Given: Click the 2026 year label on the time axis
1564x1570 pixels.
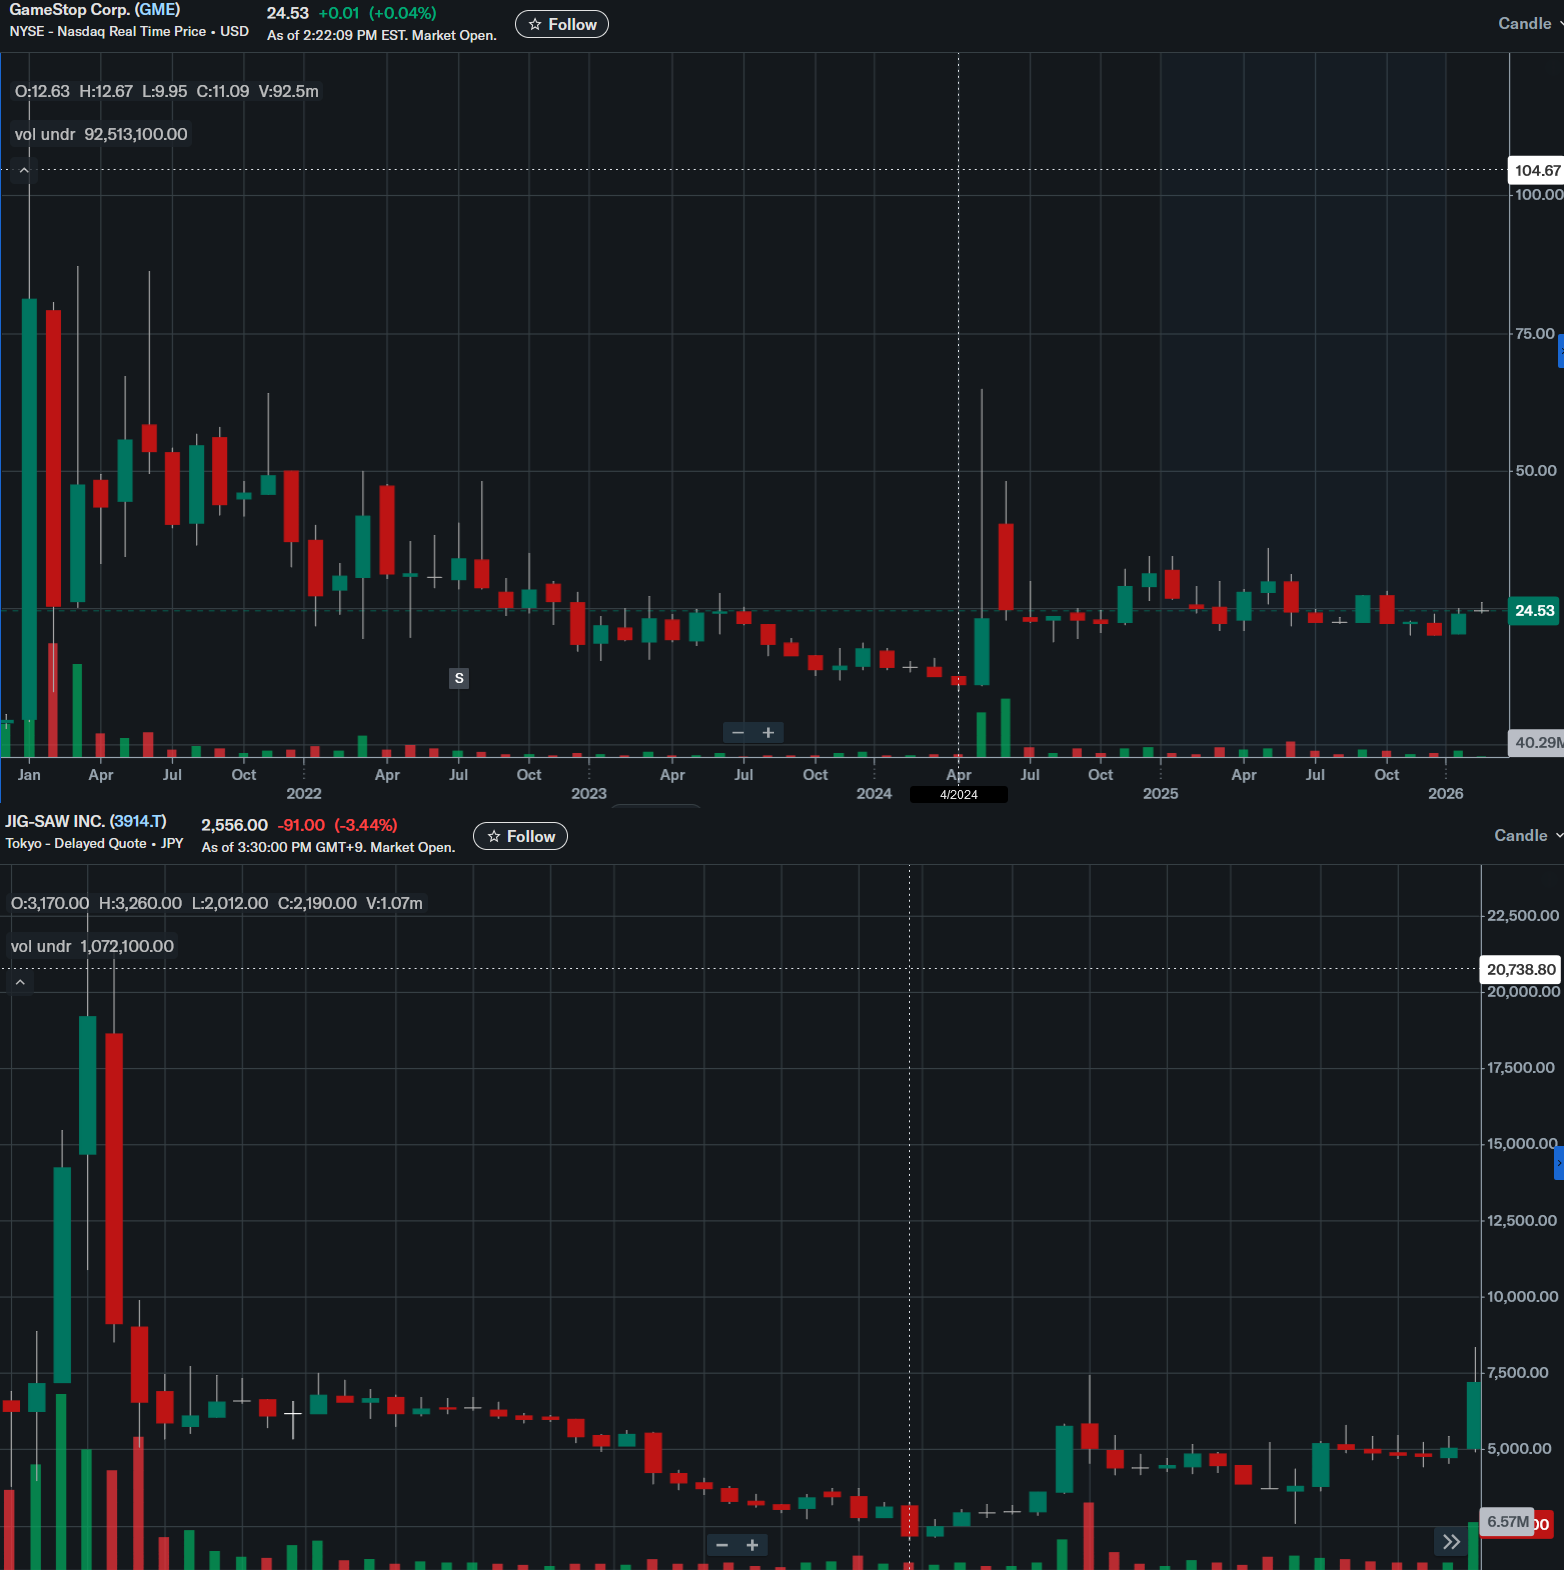Looking at the screenshot, I should 1446,794.
